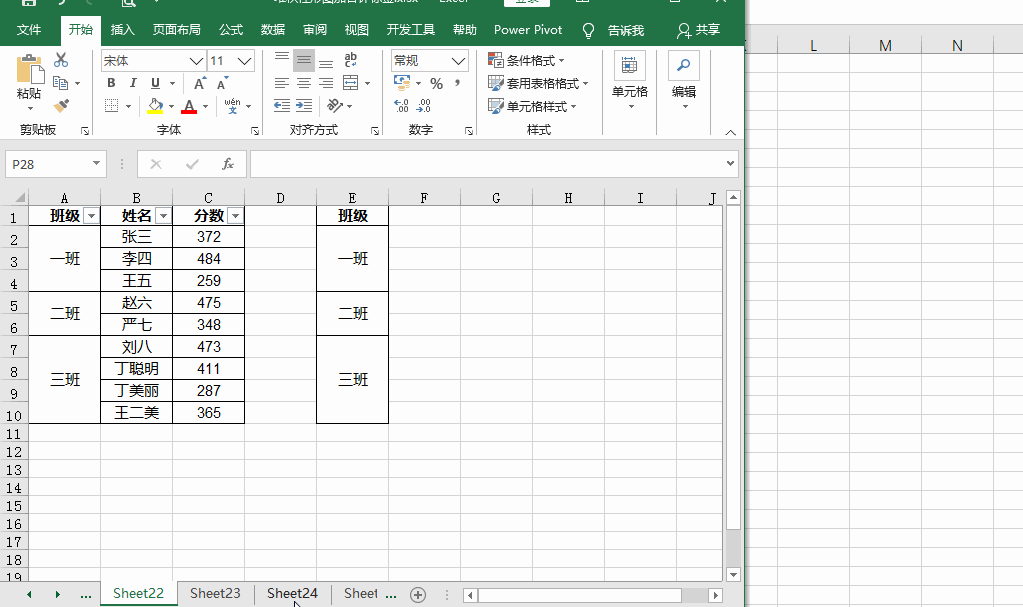Toggle middle vertical alignment
This screenshot has width=1023, height=607.
pyautogui.click(x=304, y=60)
